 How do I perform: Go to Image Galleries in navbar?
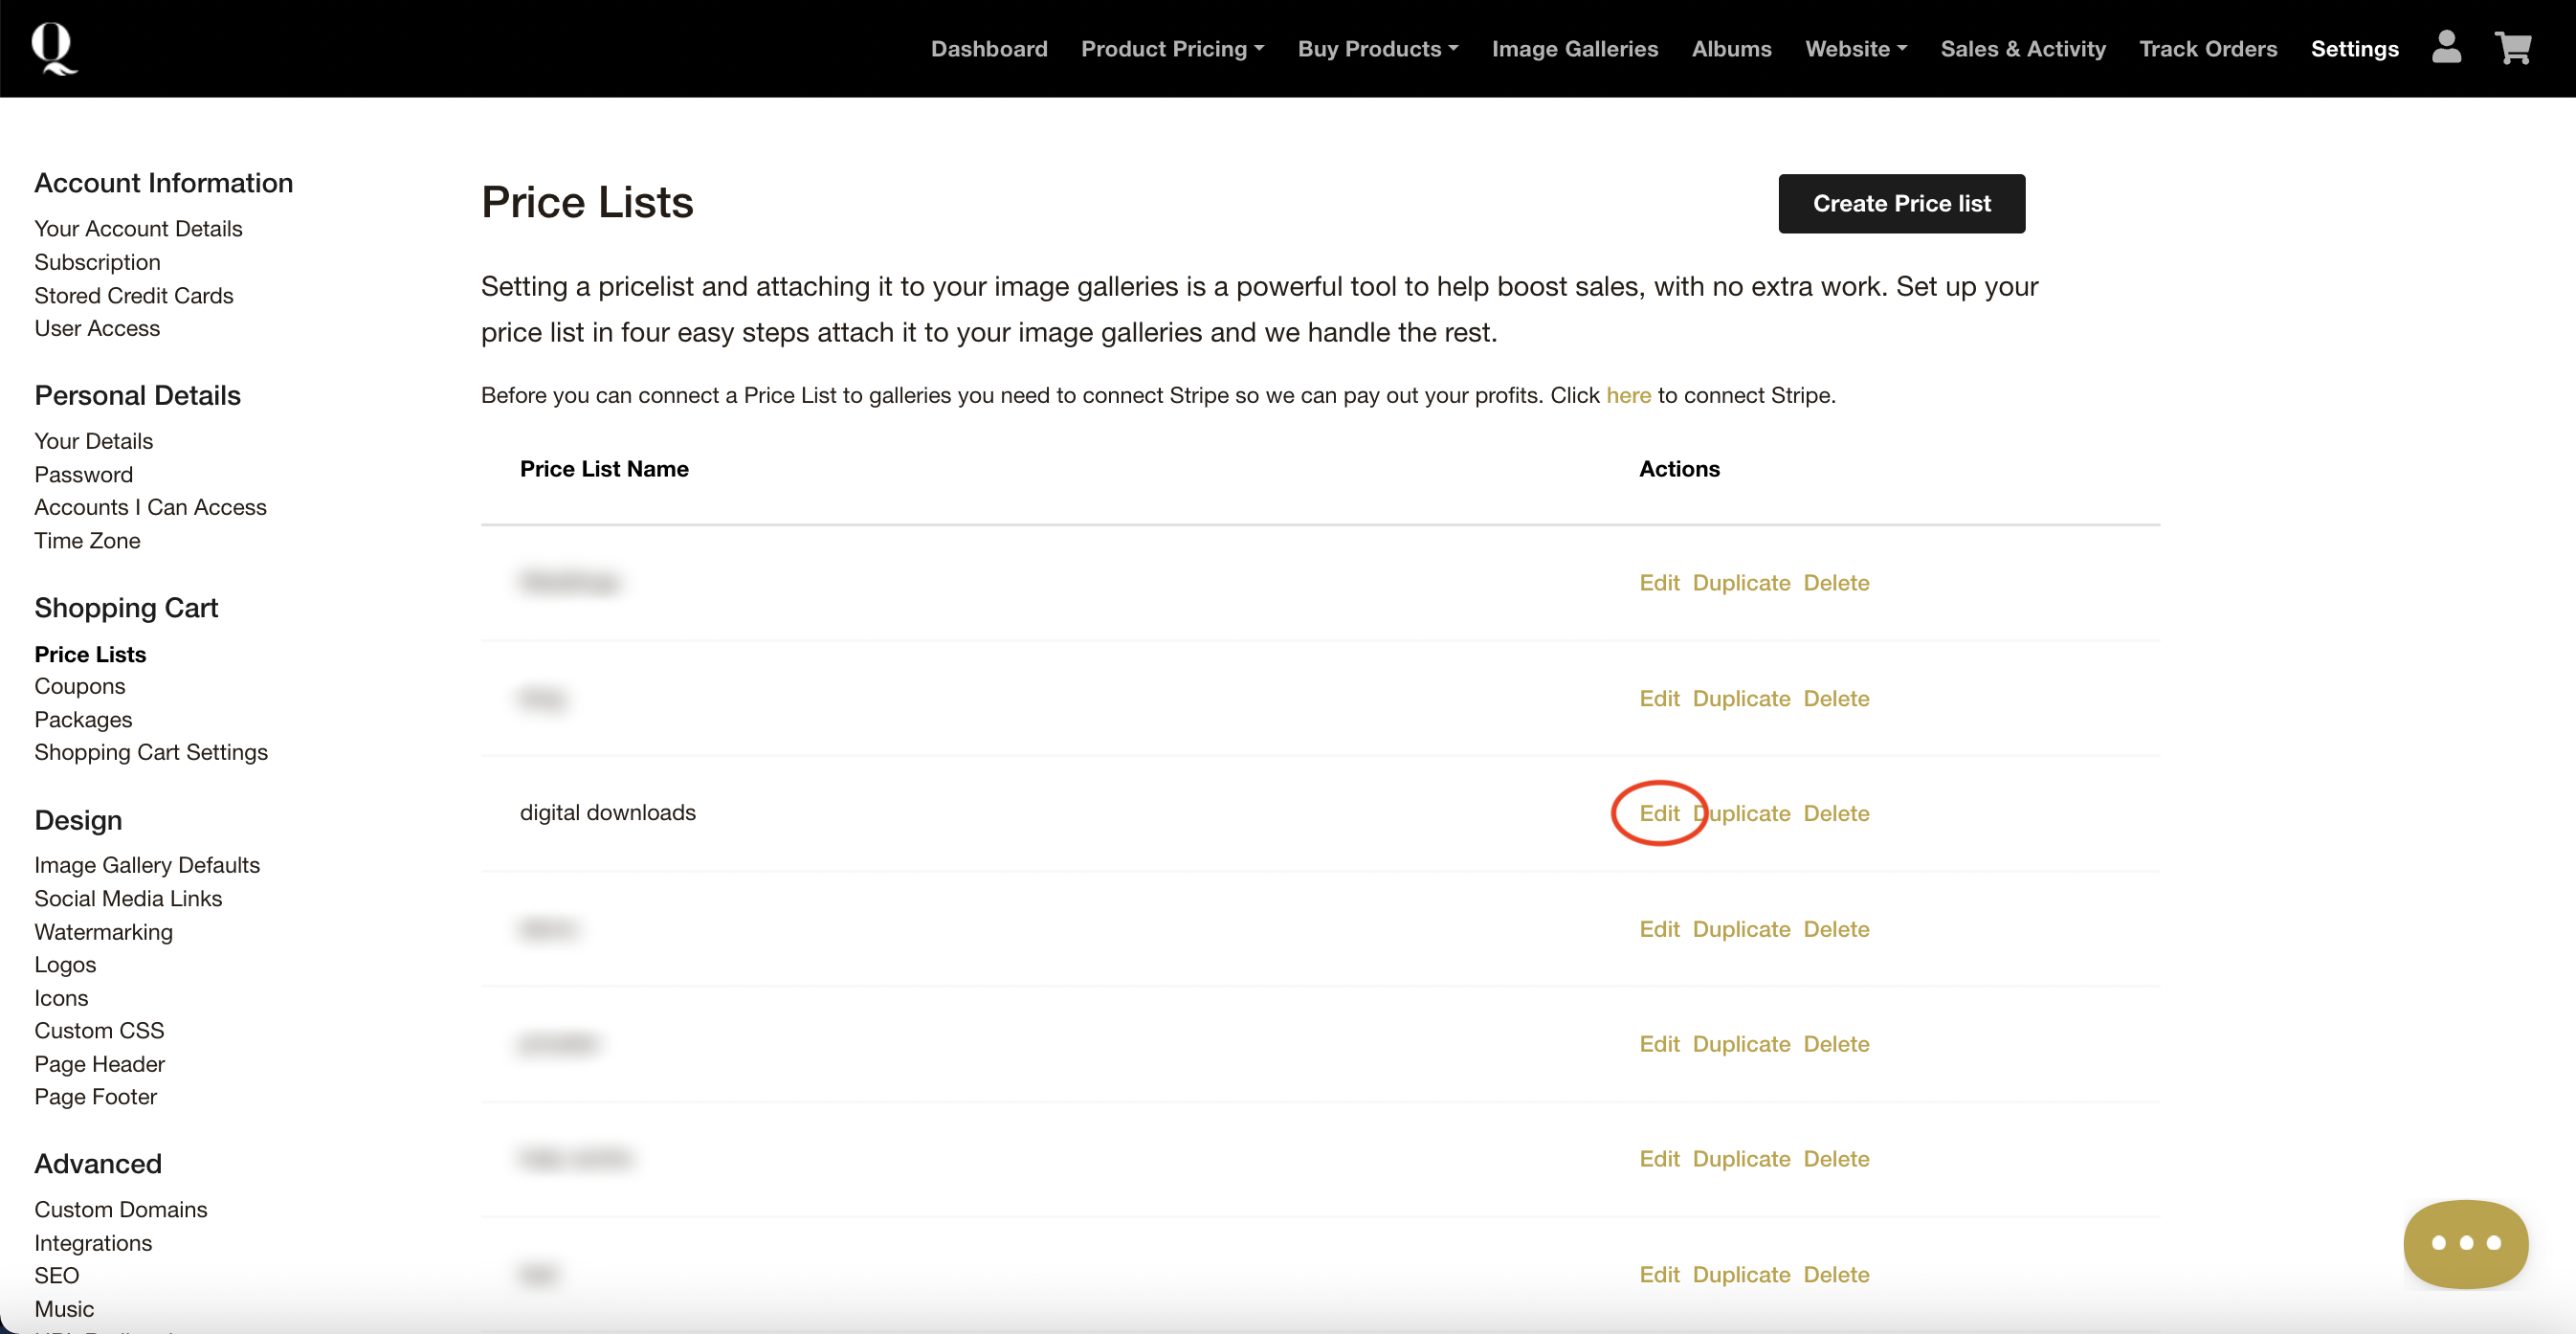point(1574,49)
